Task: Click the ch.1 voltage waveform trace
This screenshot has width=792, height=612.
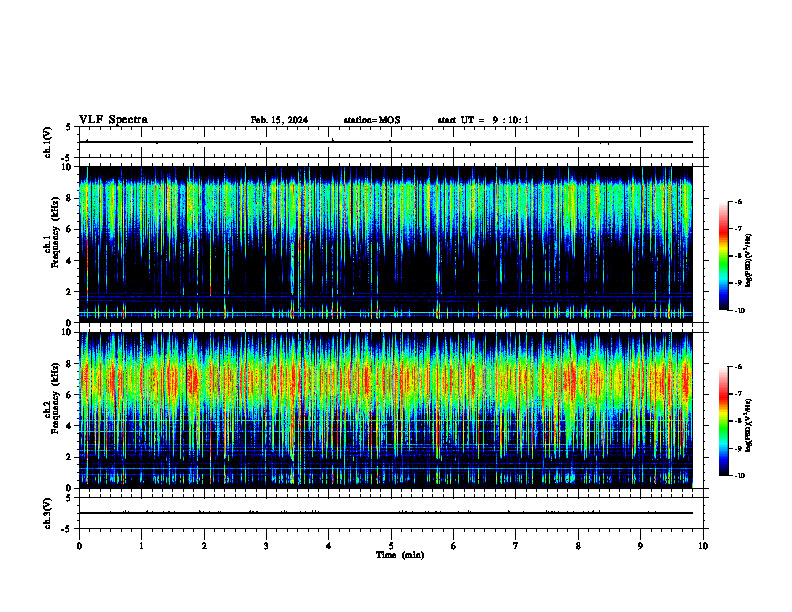Action: (x=385, y=142)
